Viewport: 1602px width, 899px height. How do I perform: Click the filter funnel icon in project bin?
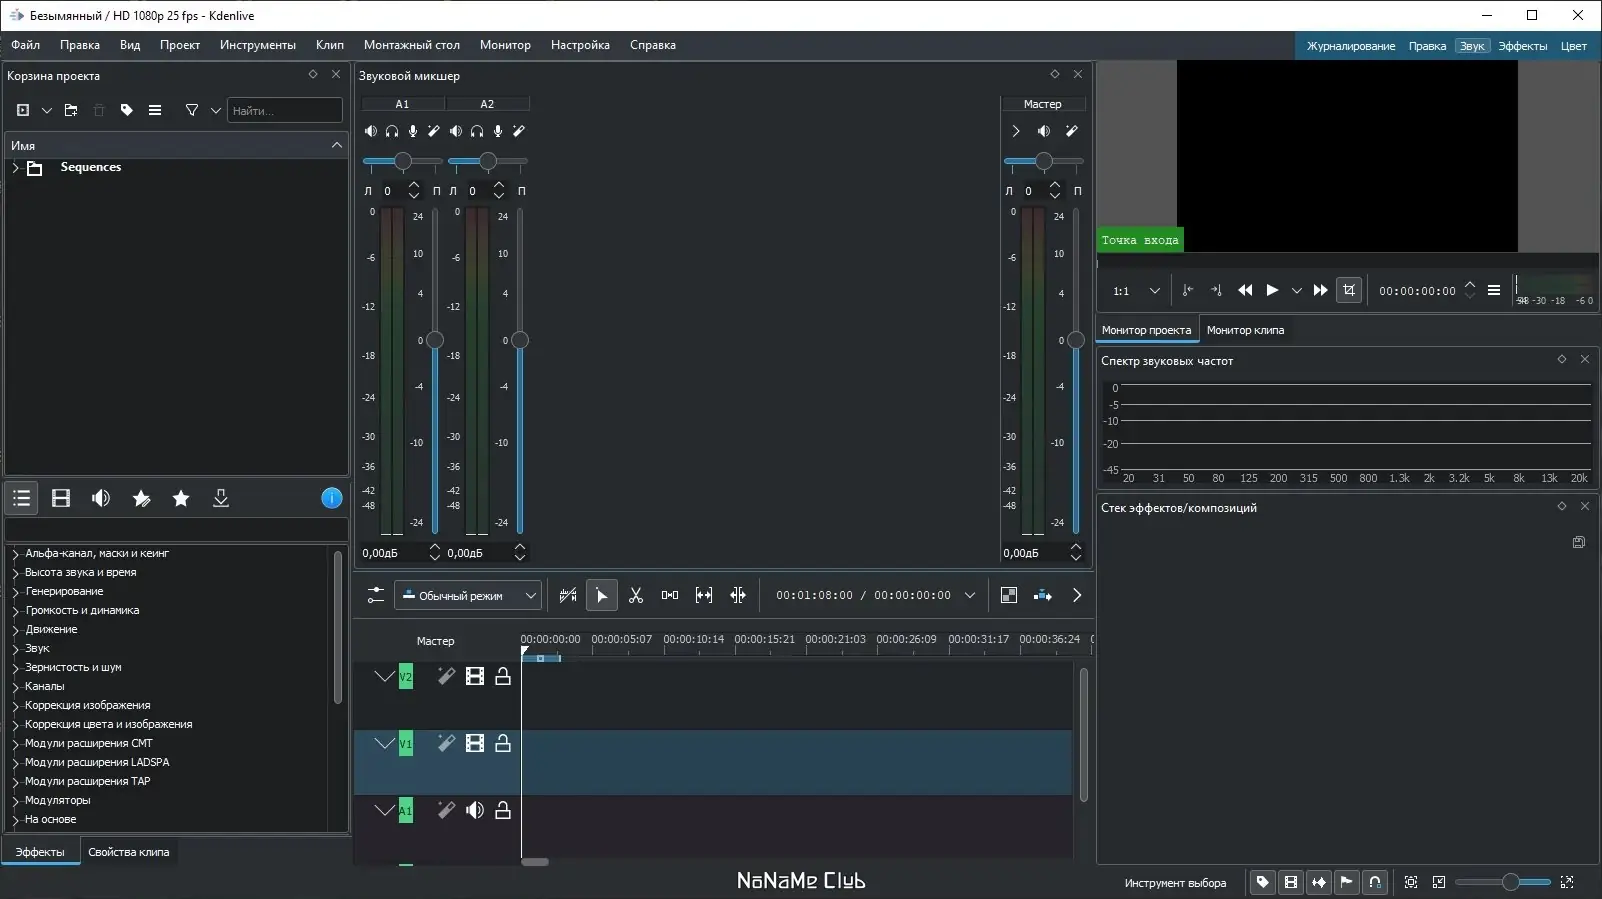click(x=192, y=111)
